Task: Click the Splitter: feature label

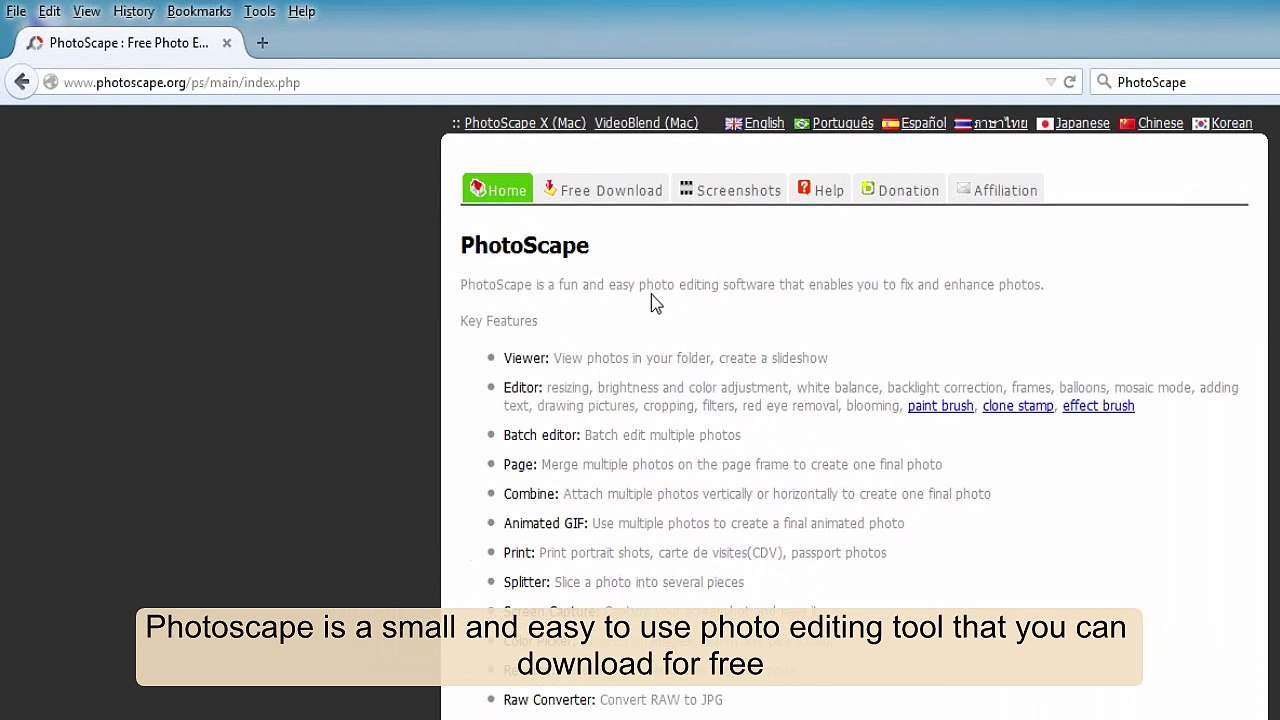Action: coord(527,582)
